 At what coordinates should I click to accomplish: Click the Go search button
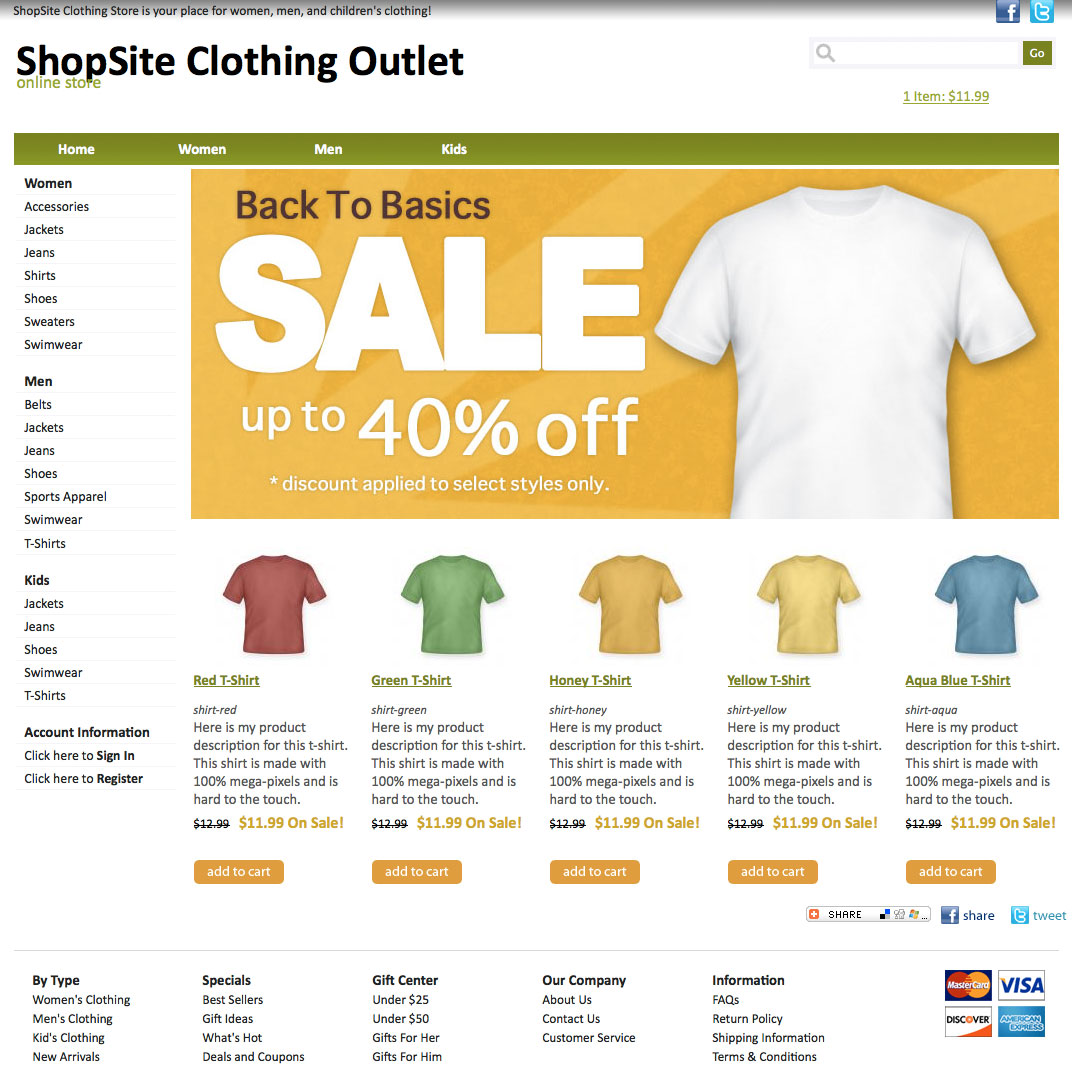tap(1037, 53)
